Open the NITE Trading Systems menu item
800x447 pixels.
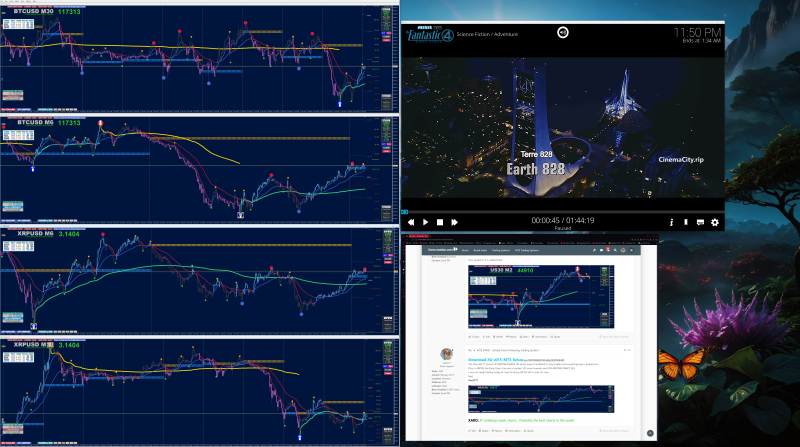pyautogui.click(x=527, y=250)
